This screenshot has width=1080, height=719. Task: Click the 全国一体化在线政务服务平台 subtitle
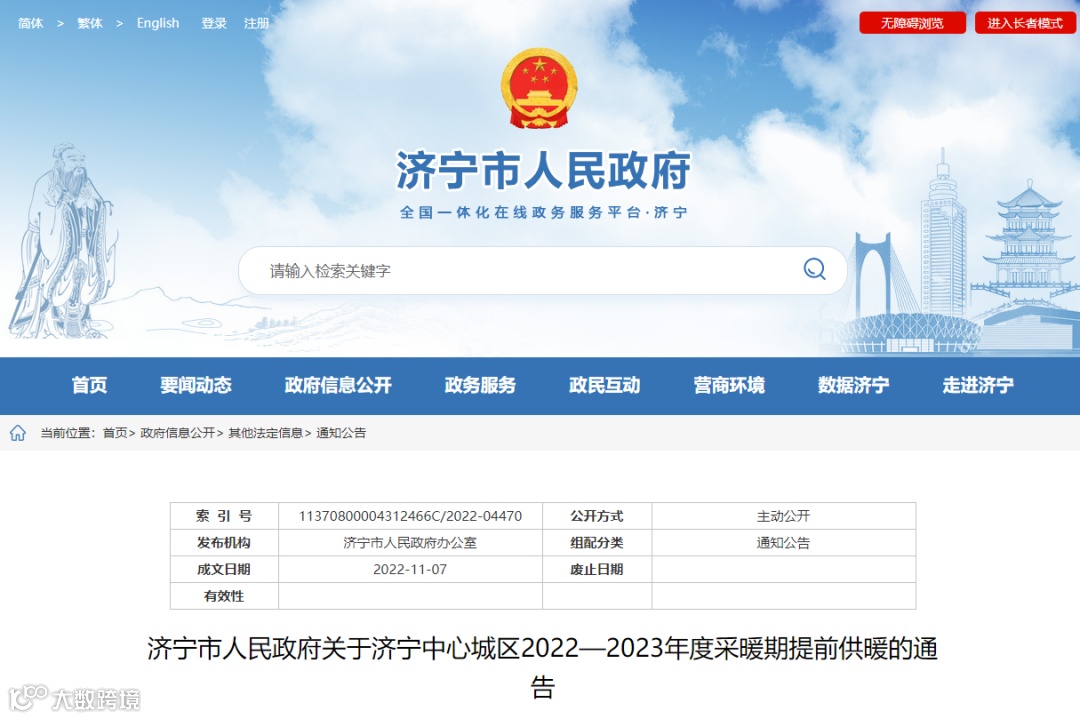point(543,212)
